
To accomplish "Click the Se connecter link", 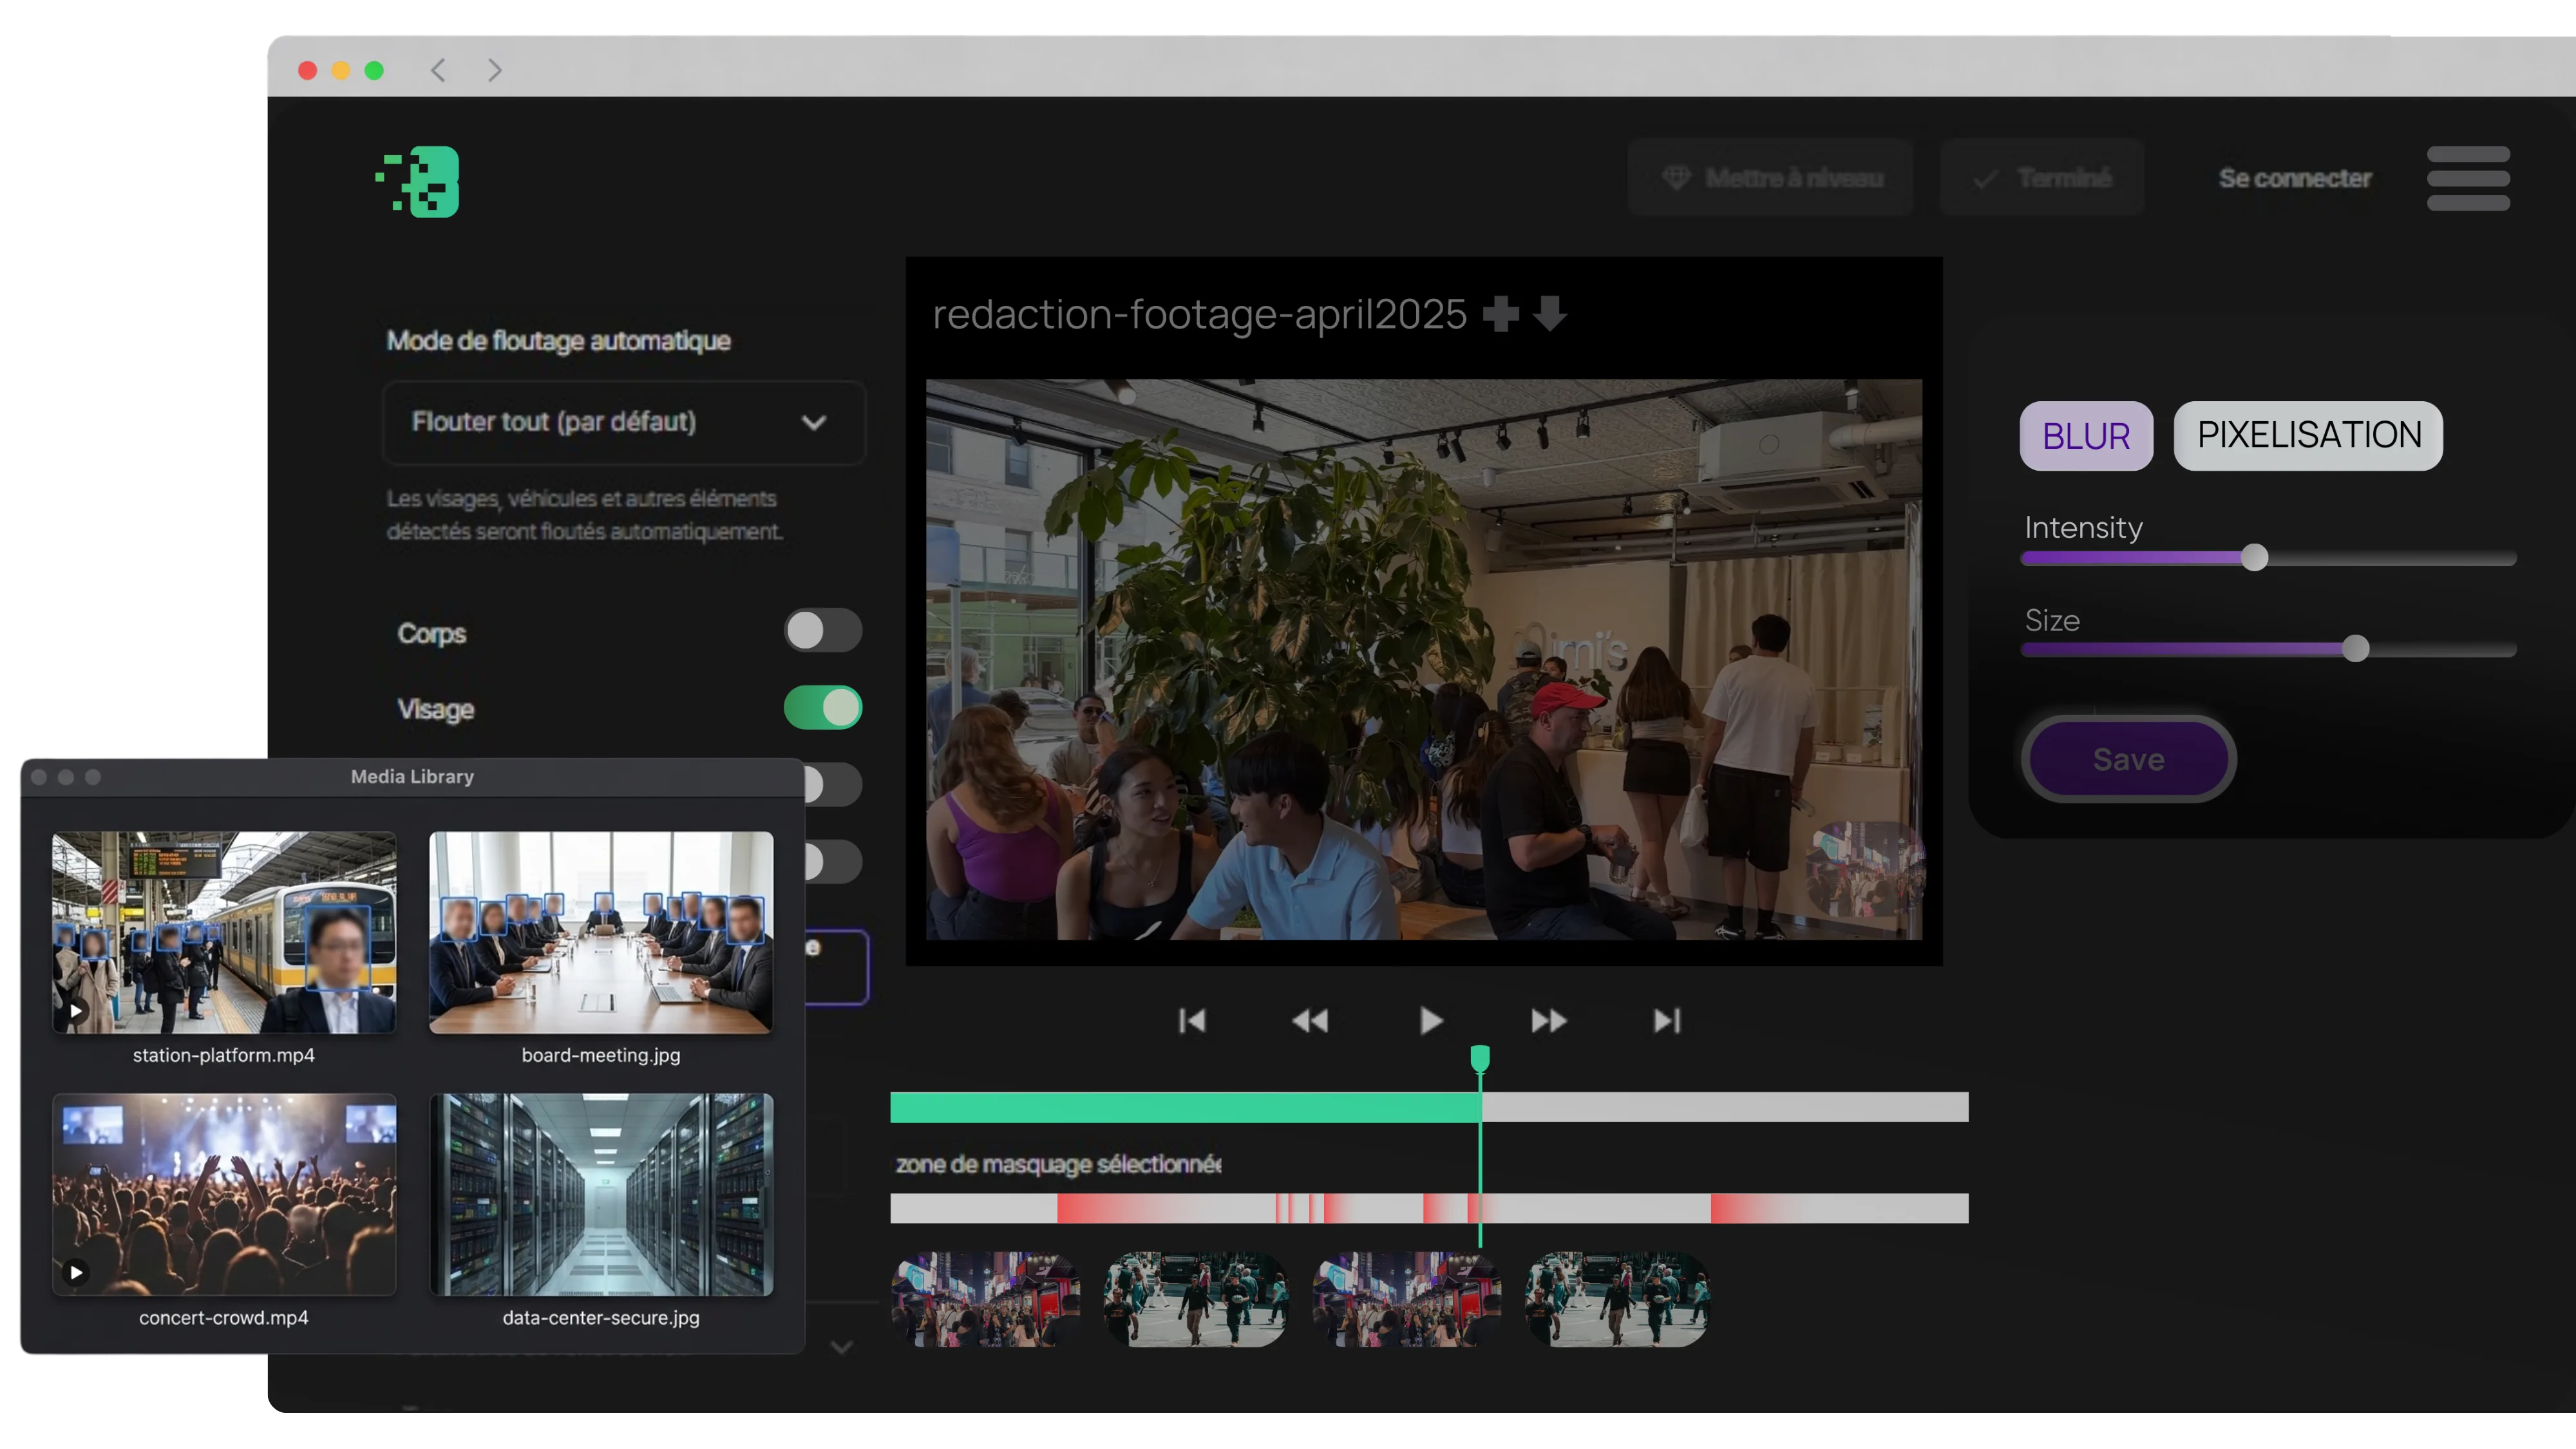I will [2294, 179].
